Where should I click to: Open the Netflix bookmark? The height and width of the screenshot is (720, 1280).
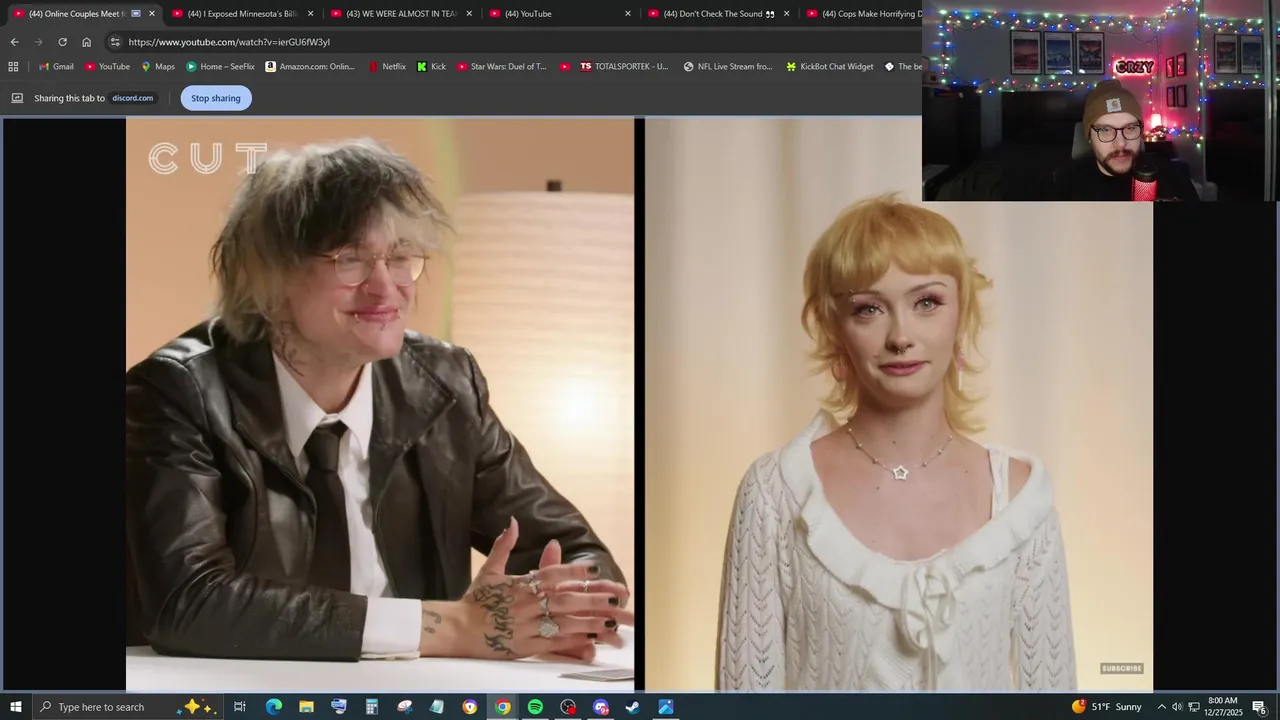(387, 67)
